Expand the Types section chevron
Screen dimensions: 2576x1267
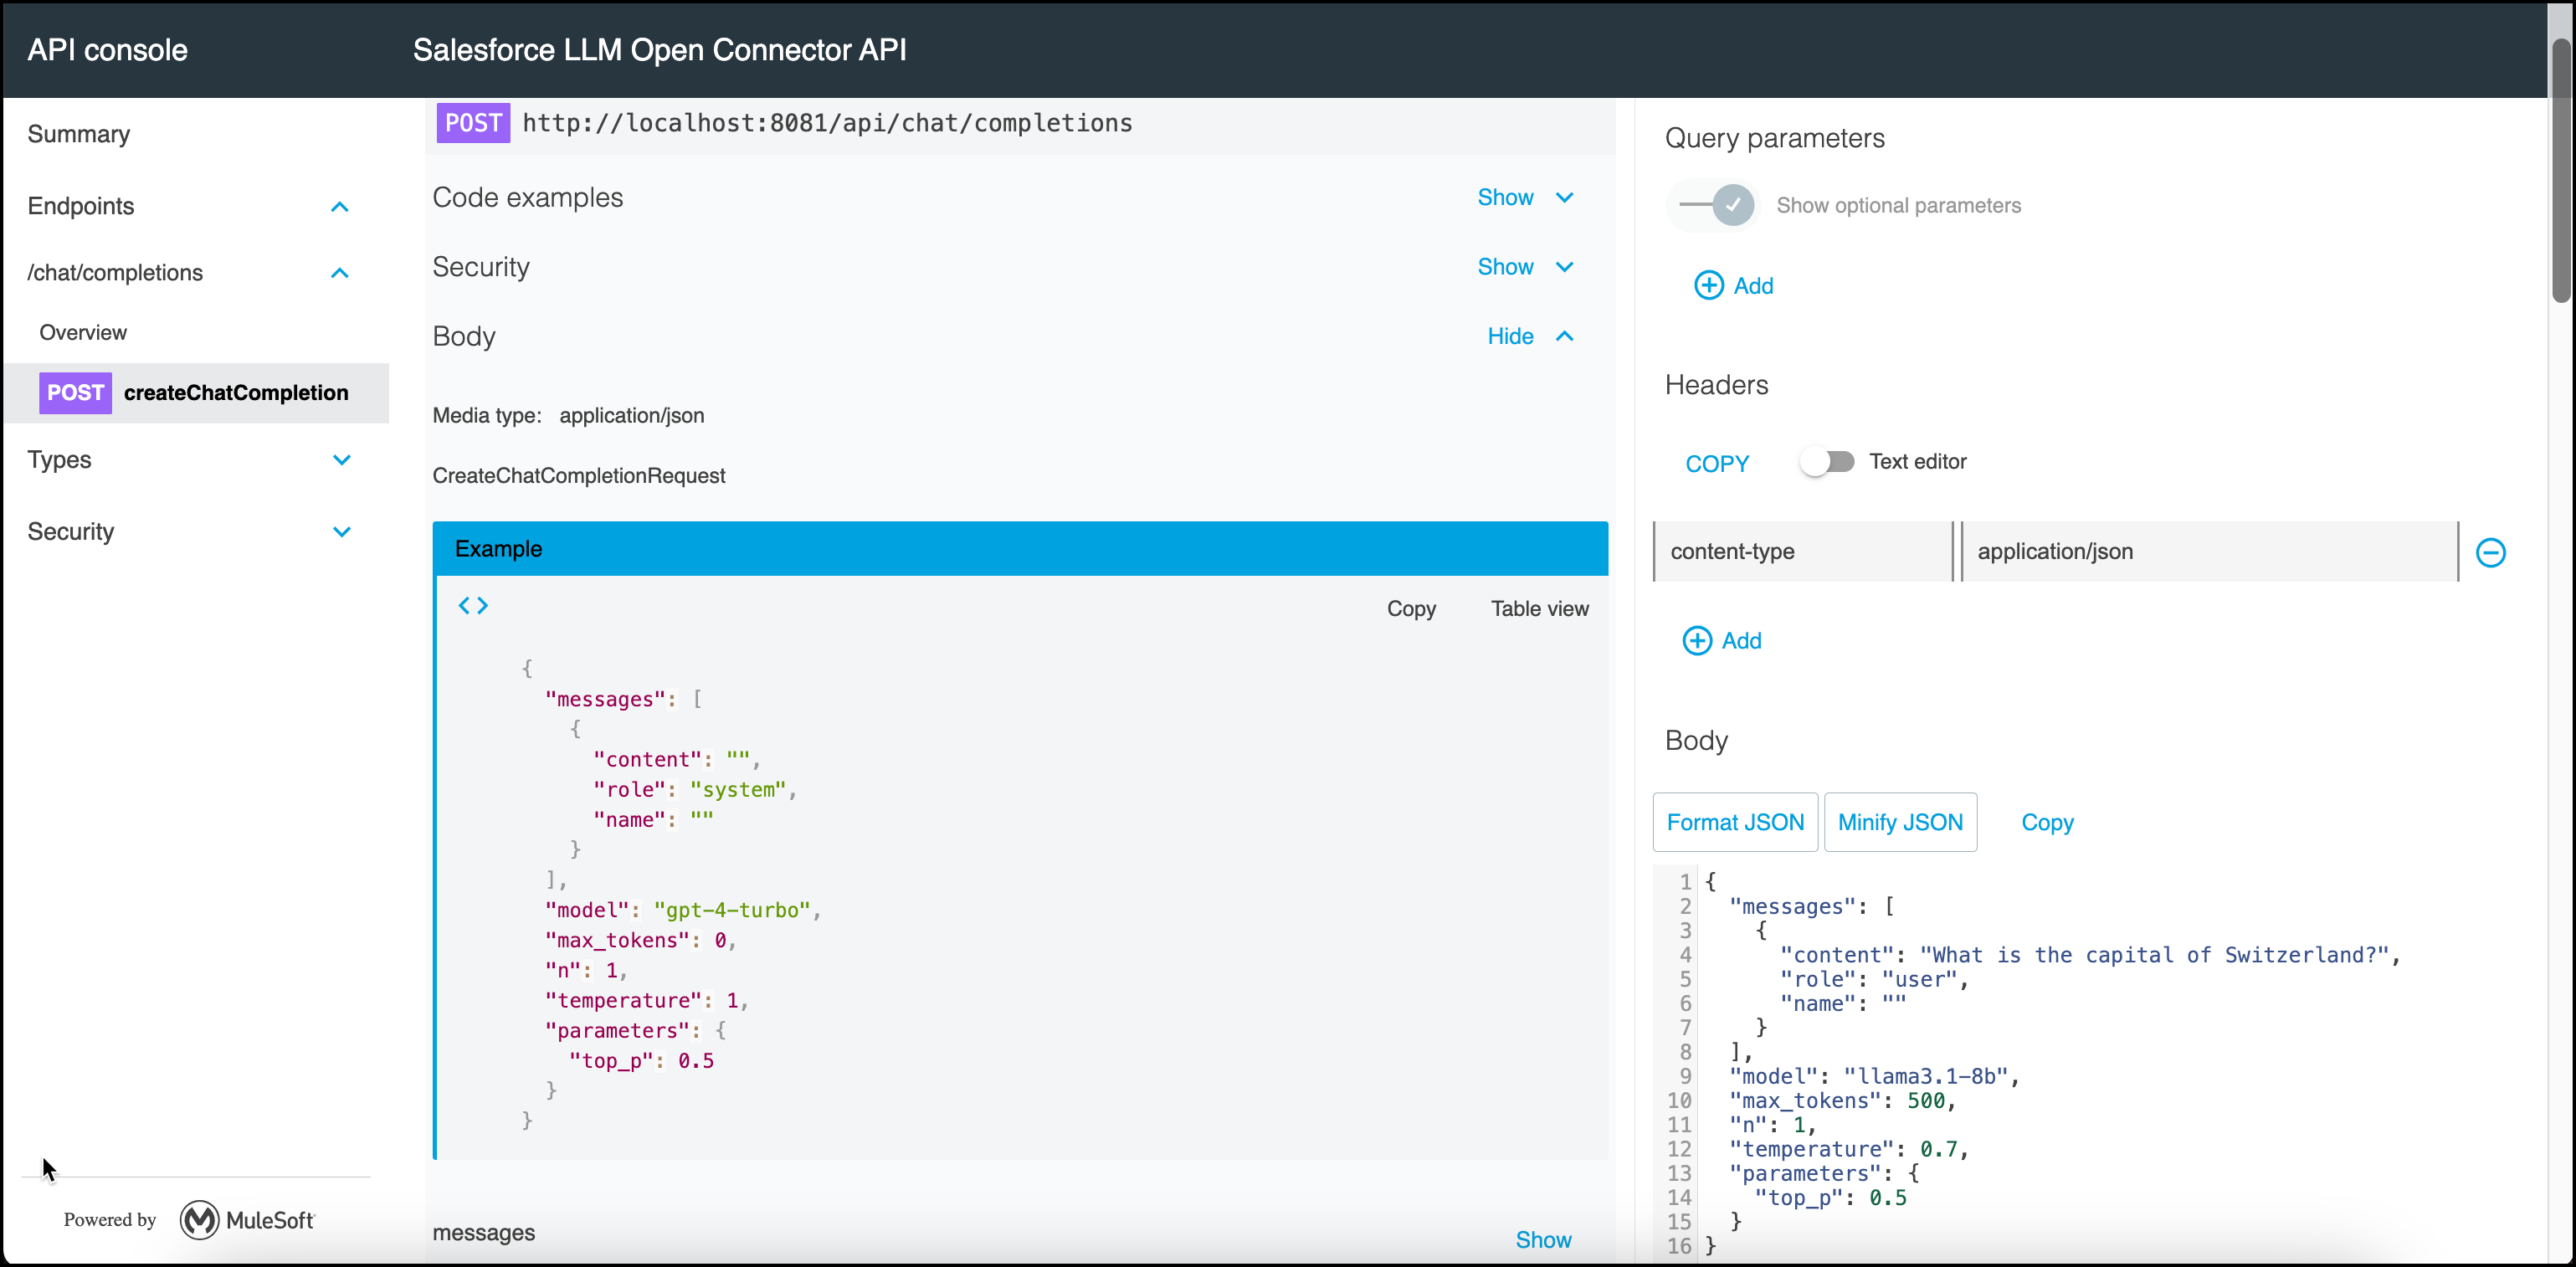click(342, 460)
